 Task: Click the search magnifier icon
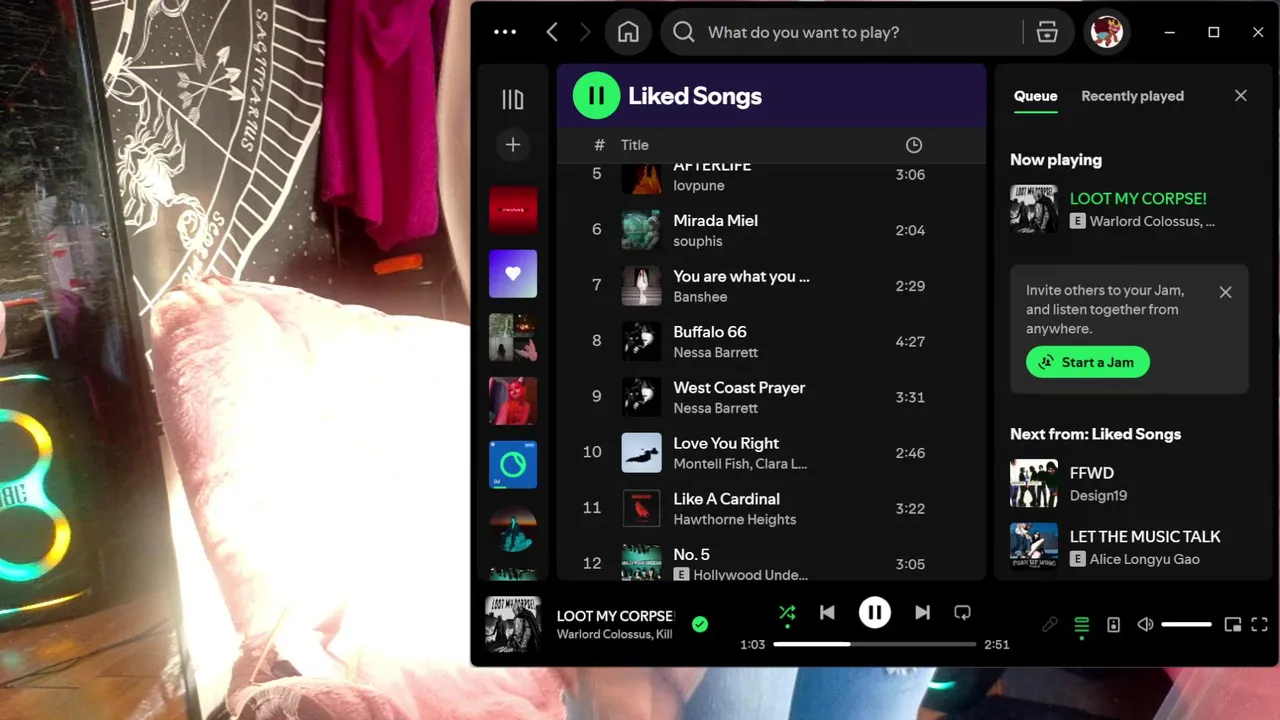tap(684, 32)
